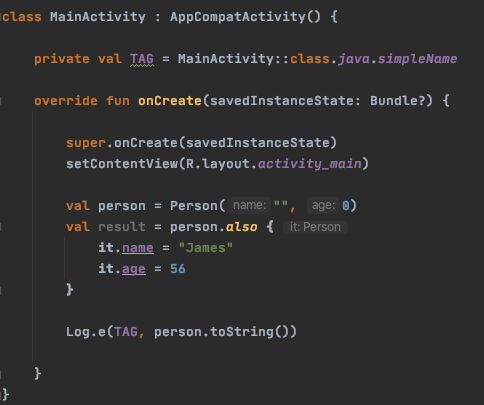Click 'it' on the "James" assignment line
The image size is (484, 405).
106,248
